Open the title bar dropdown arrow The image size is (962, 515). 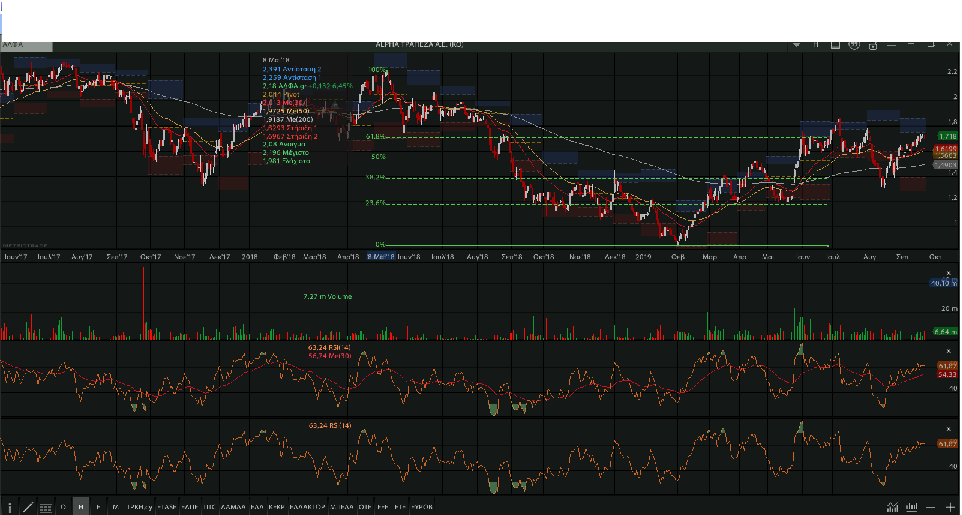pyautogui.click(x=796, y=45)
